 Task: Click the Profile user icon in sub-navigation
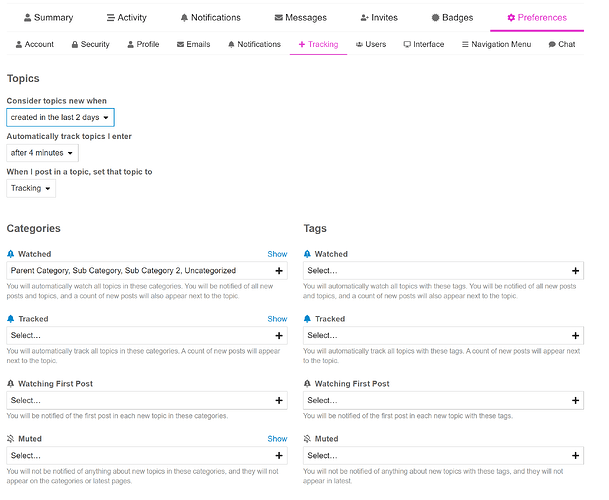130,45
